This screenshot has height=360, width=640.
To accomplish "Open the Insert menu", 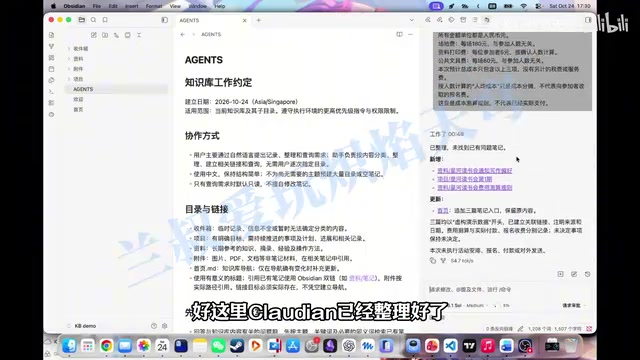I will pos(131,6).
